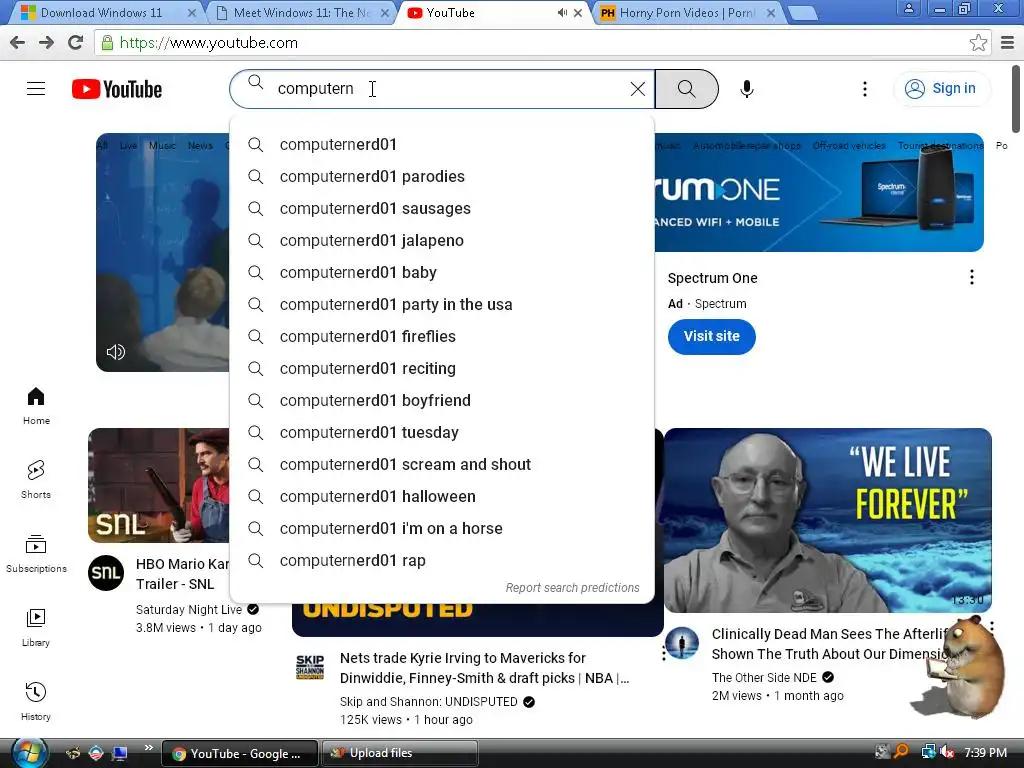This screenshot has width=1024, height=768.
Task: Switch to Upload files taskbar window
Action: click(x=400, y=753)
